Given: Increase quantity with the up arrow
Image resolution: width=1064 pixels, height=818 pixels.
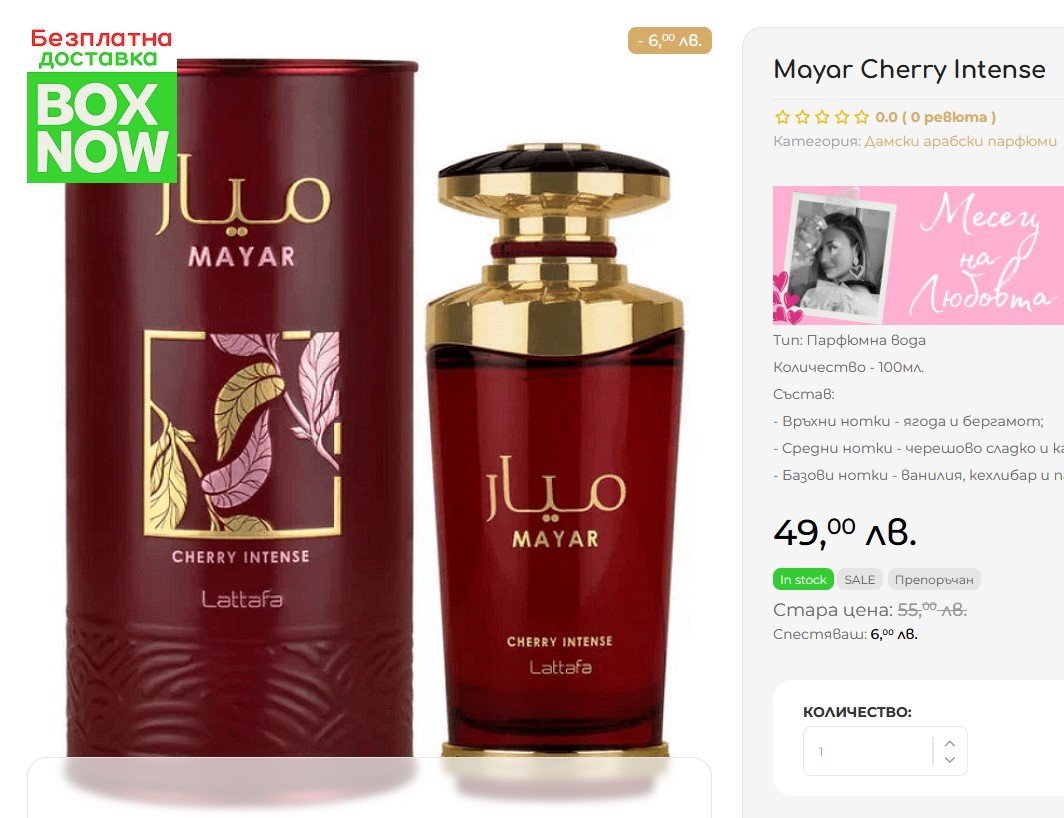Looking at the screenshot, I should pyautogui.click(x=950, y=743).
